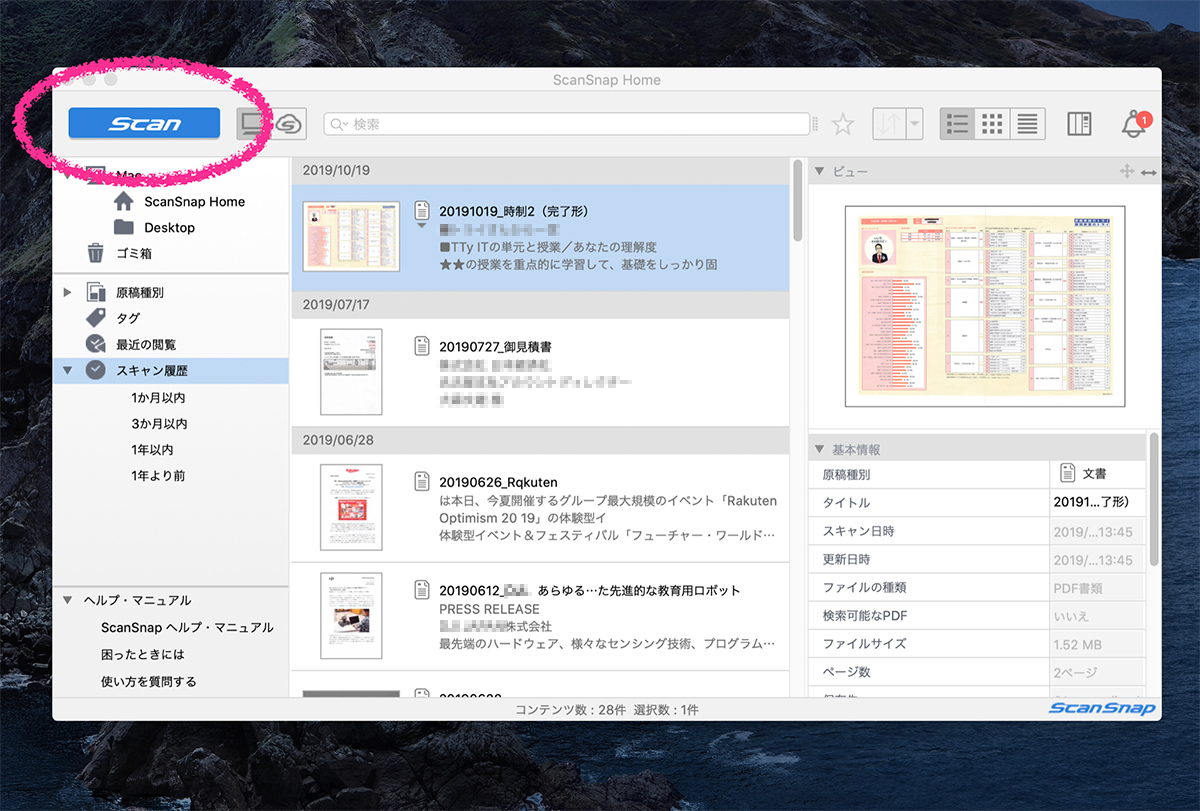1200x811 pixels.
Task: Collapse the スキャン履歴 section
Action: pyautogui.click(x=68, y=370)
